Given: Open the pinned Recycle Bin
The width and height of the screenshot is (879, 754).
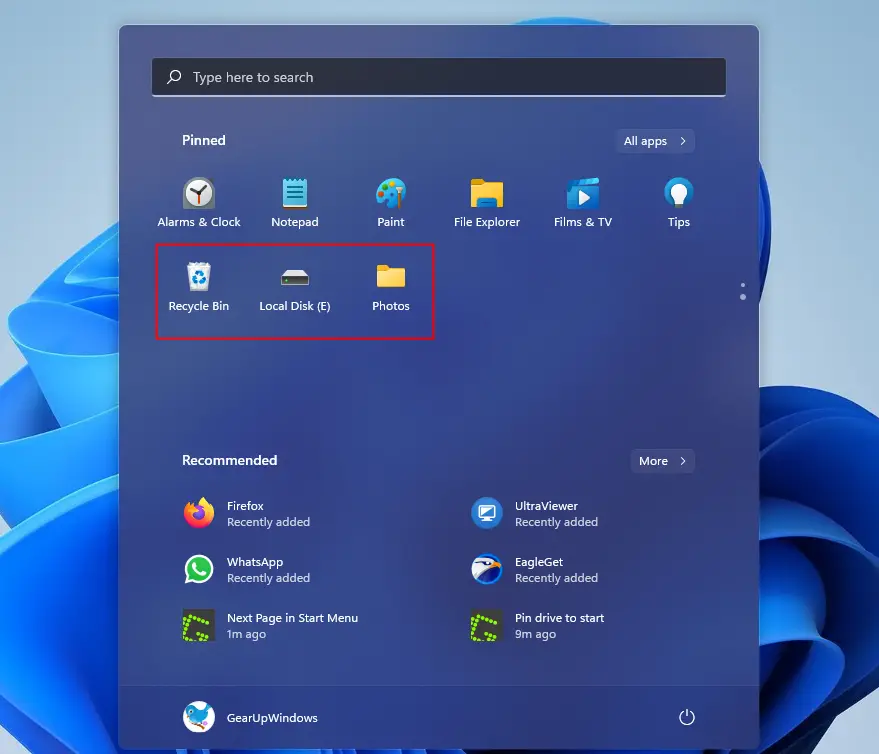Looking at the screenshot, I should [198, 286].
